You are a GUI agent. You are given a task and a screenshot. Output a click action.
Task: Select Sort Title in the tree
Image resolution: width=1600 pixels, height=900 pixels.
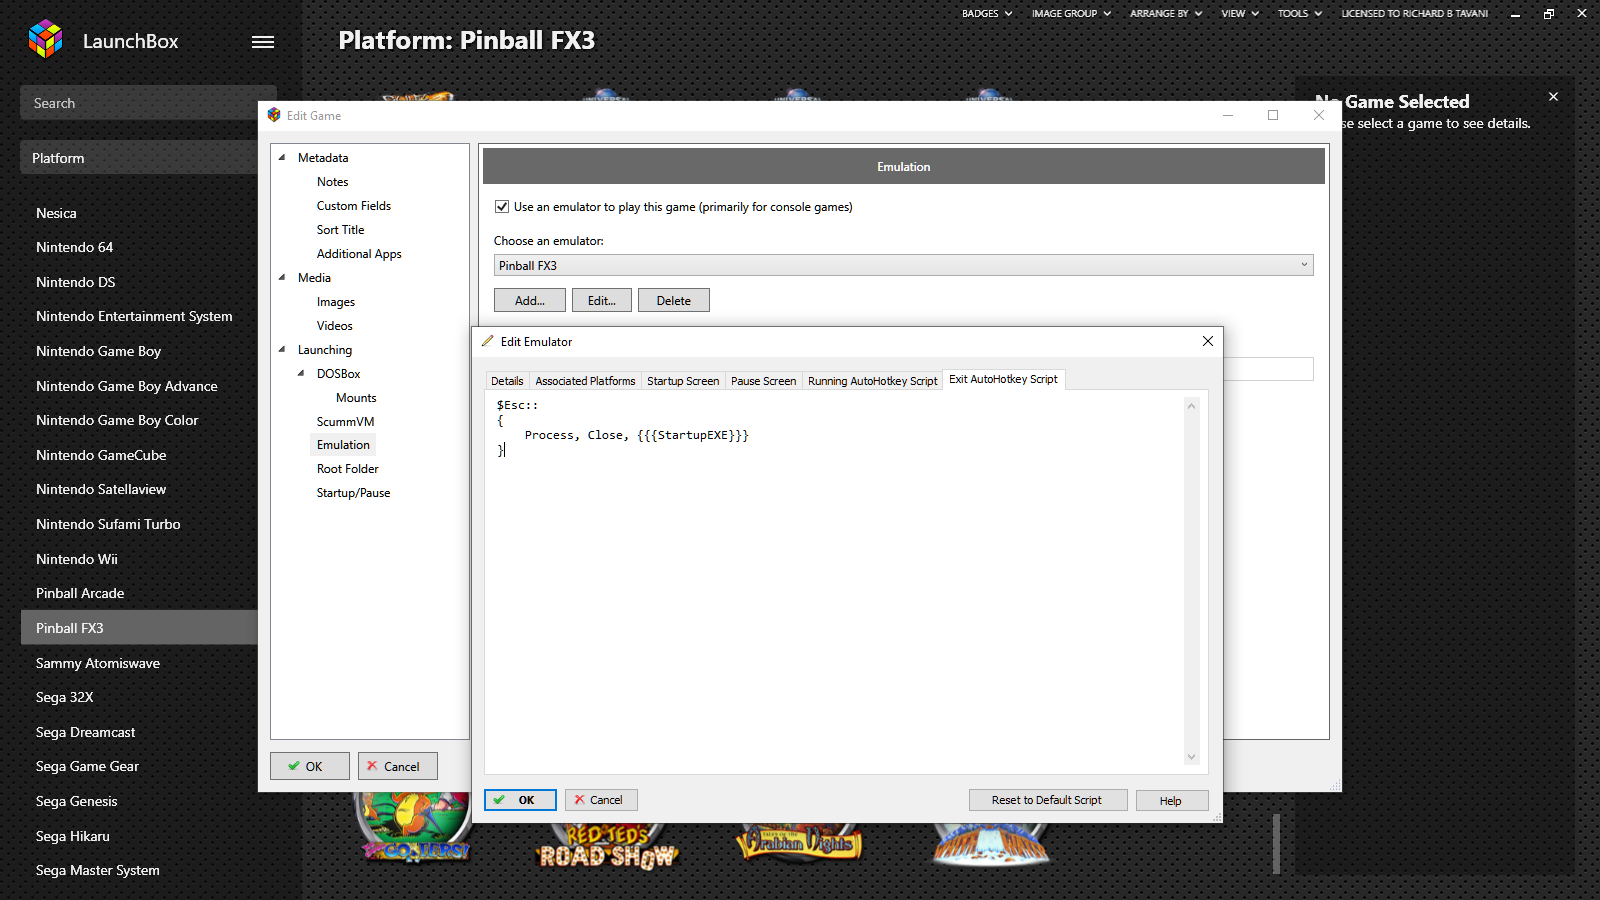(340, 229)
